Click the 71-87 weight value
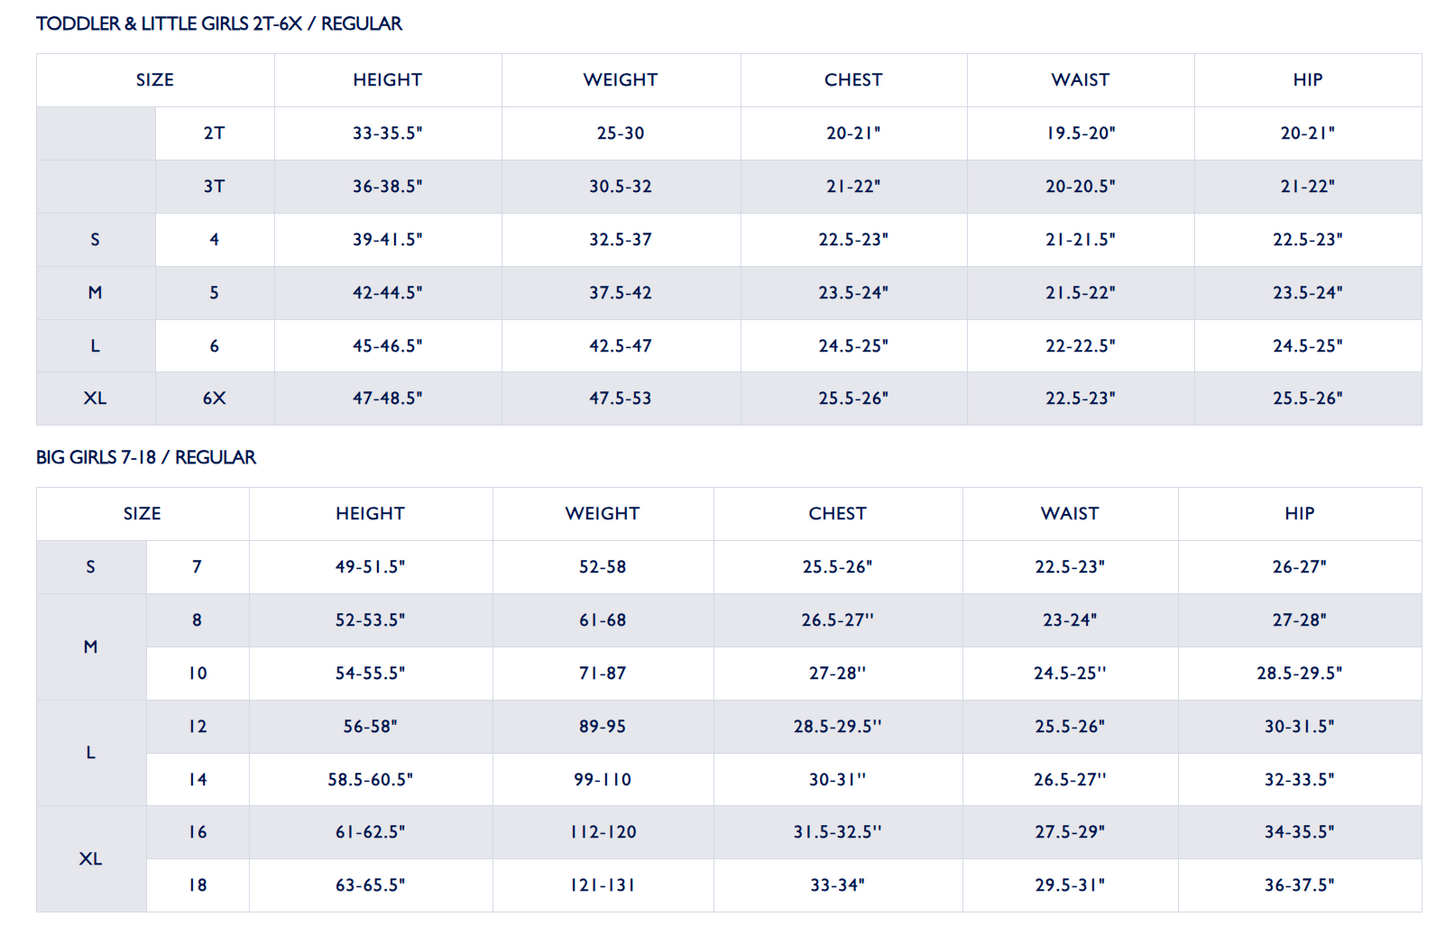 click(602, 673)
